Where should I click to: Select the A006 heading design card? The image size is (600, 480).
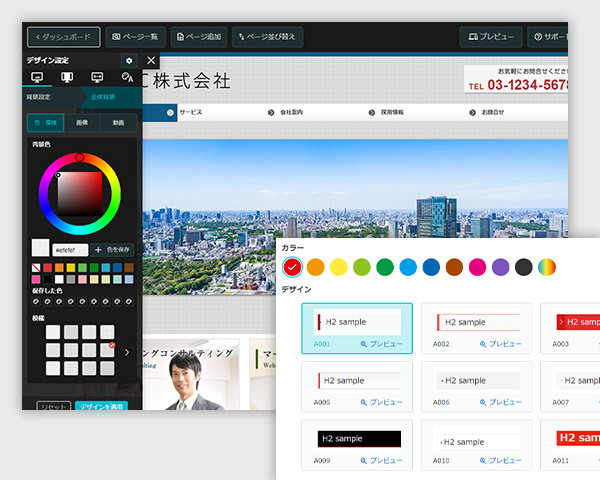point(476,387)
